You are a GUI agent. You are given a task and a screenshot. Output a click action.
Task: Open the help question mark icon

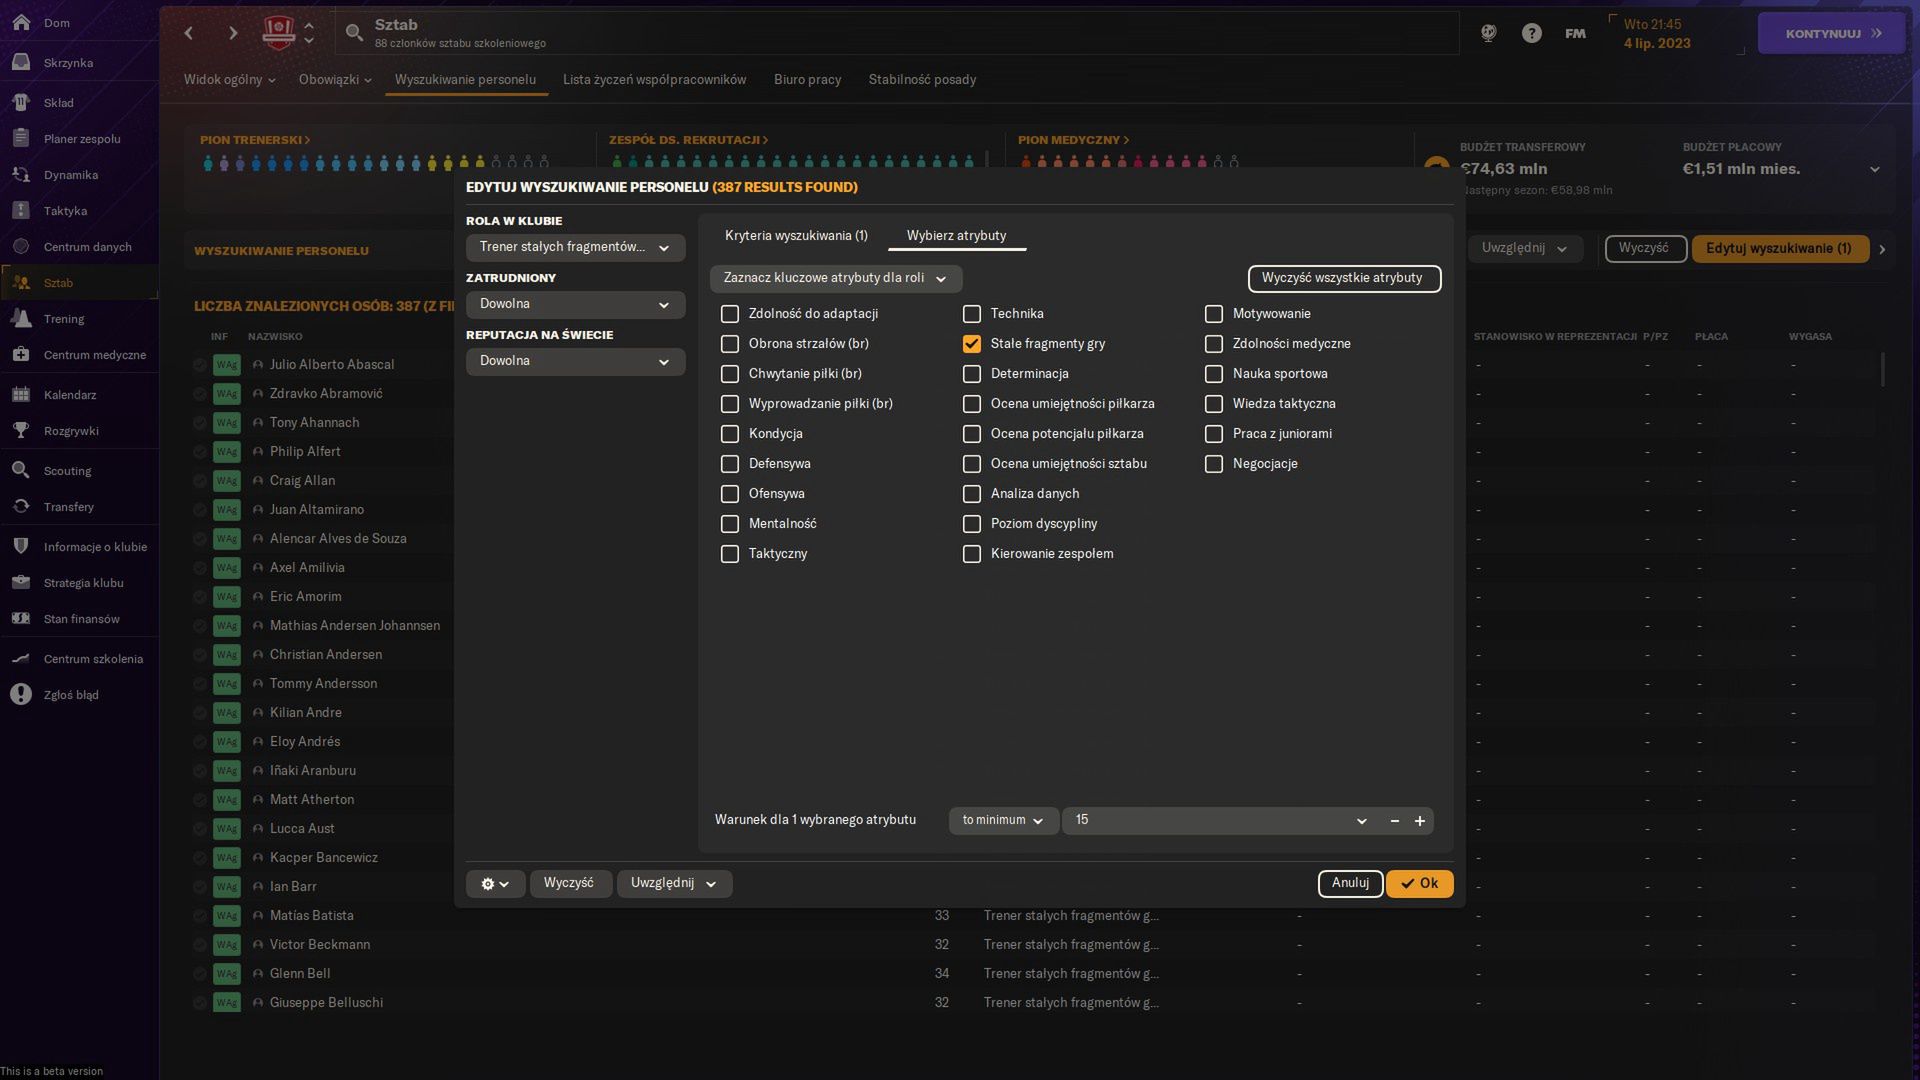[x=1531, y=33]
